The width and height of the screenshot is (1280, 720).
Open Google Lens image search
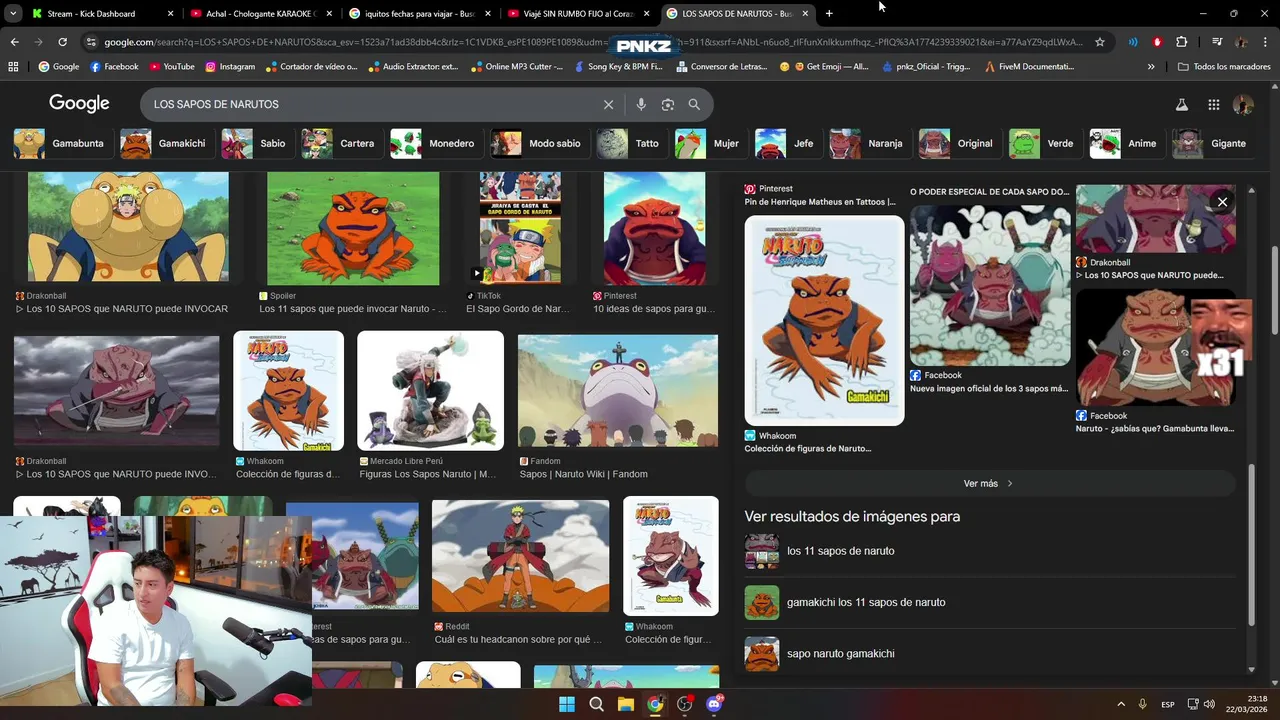(667, 104)
